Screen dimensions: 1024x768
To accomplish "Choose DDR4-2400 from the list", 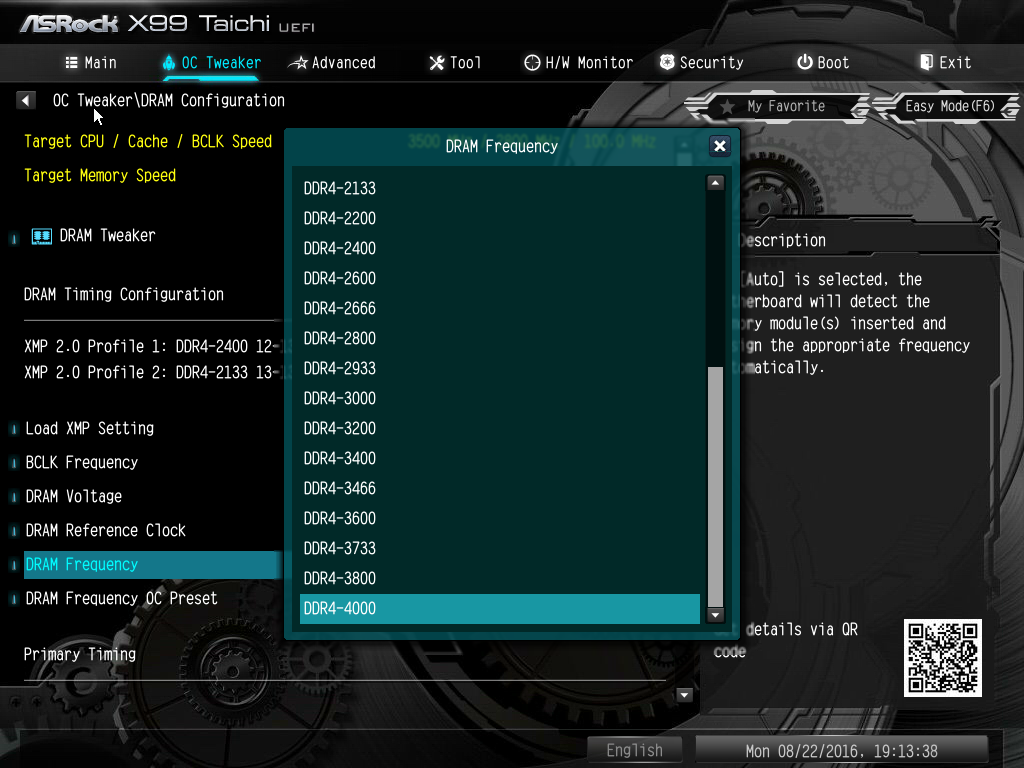I will pos(500,248).
